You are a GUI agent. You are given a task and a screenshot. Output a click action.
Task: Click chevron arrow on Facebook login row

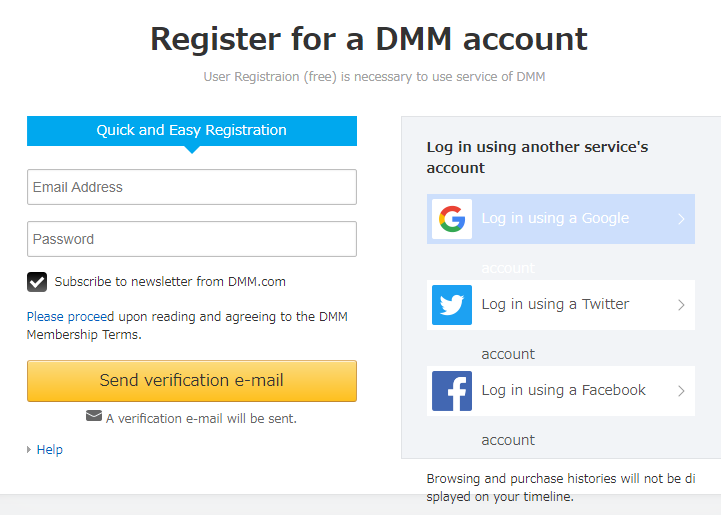click(x=681, y=391)
